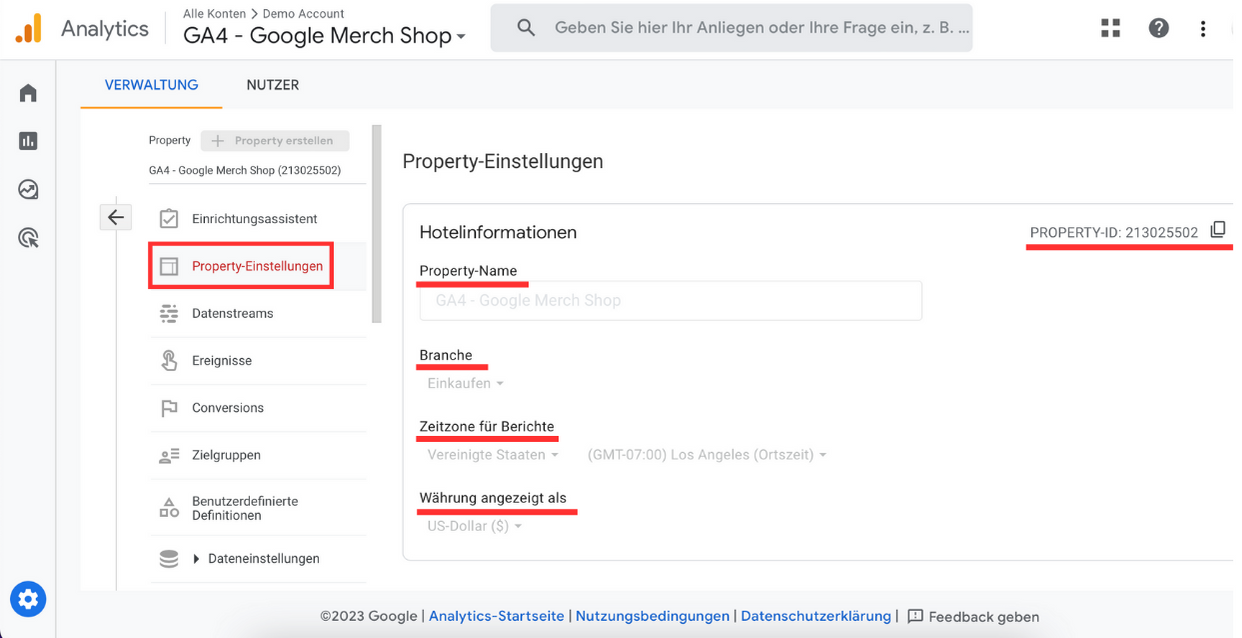Viewport: 1242px width, 638px height.
Task: Click the Ereignisse touch icon
Action: 169,360
